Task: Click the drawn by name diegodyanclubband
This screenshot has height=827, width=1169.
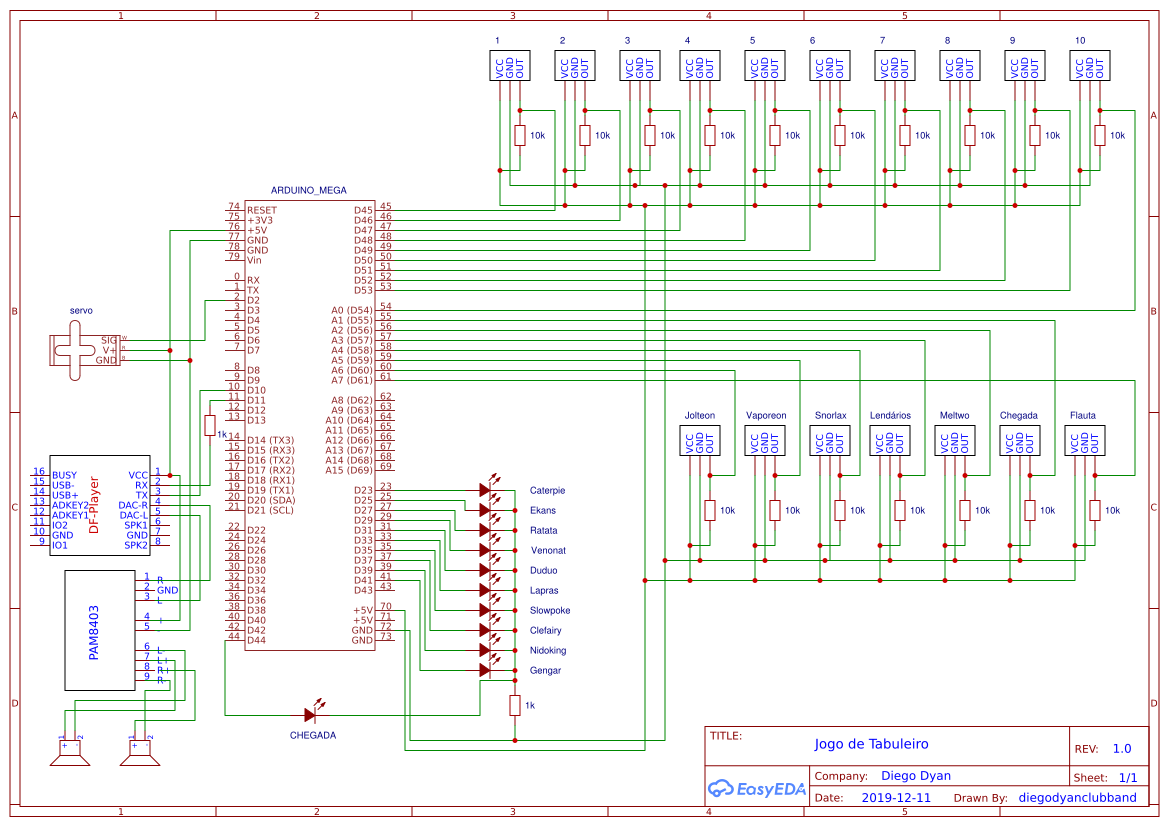Action: (1076, 798)
